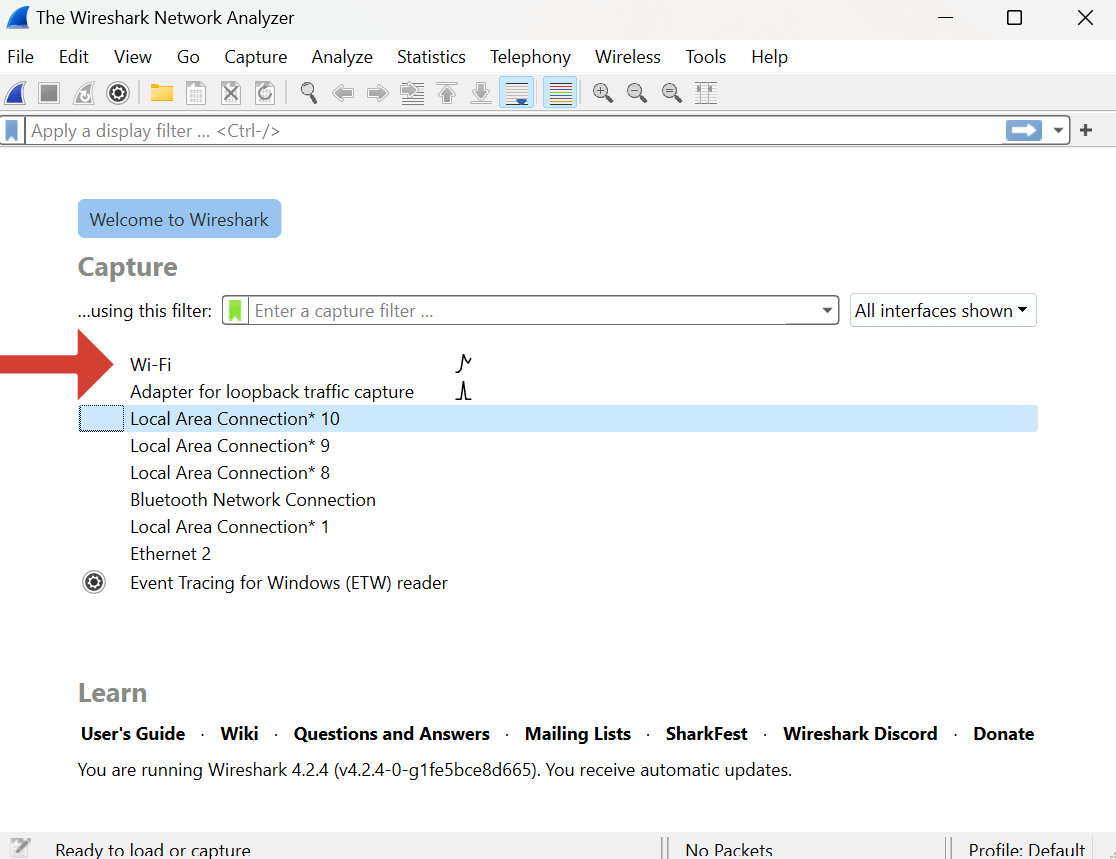Image resolution: width=1116 pixels, height=859 pixels.
Task: Start capturing packets with the shark fin icon
Action: coord(16,93)
